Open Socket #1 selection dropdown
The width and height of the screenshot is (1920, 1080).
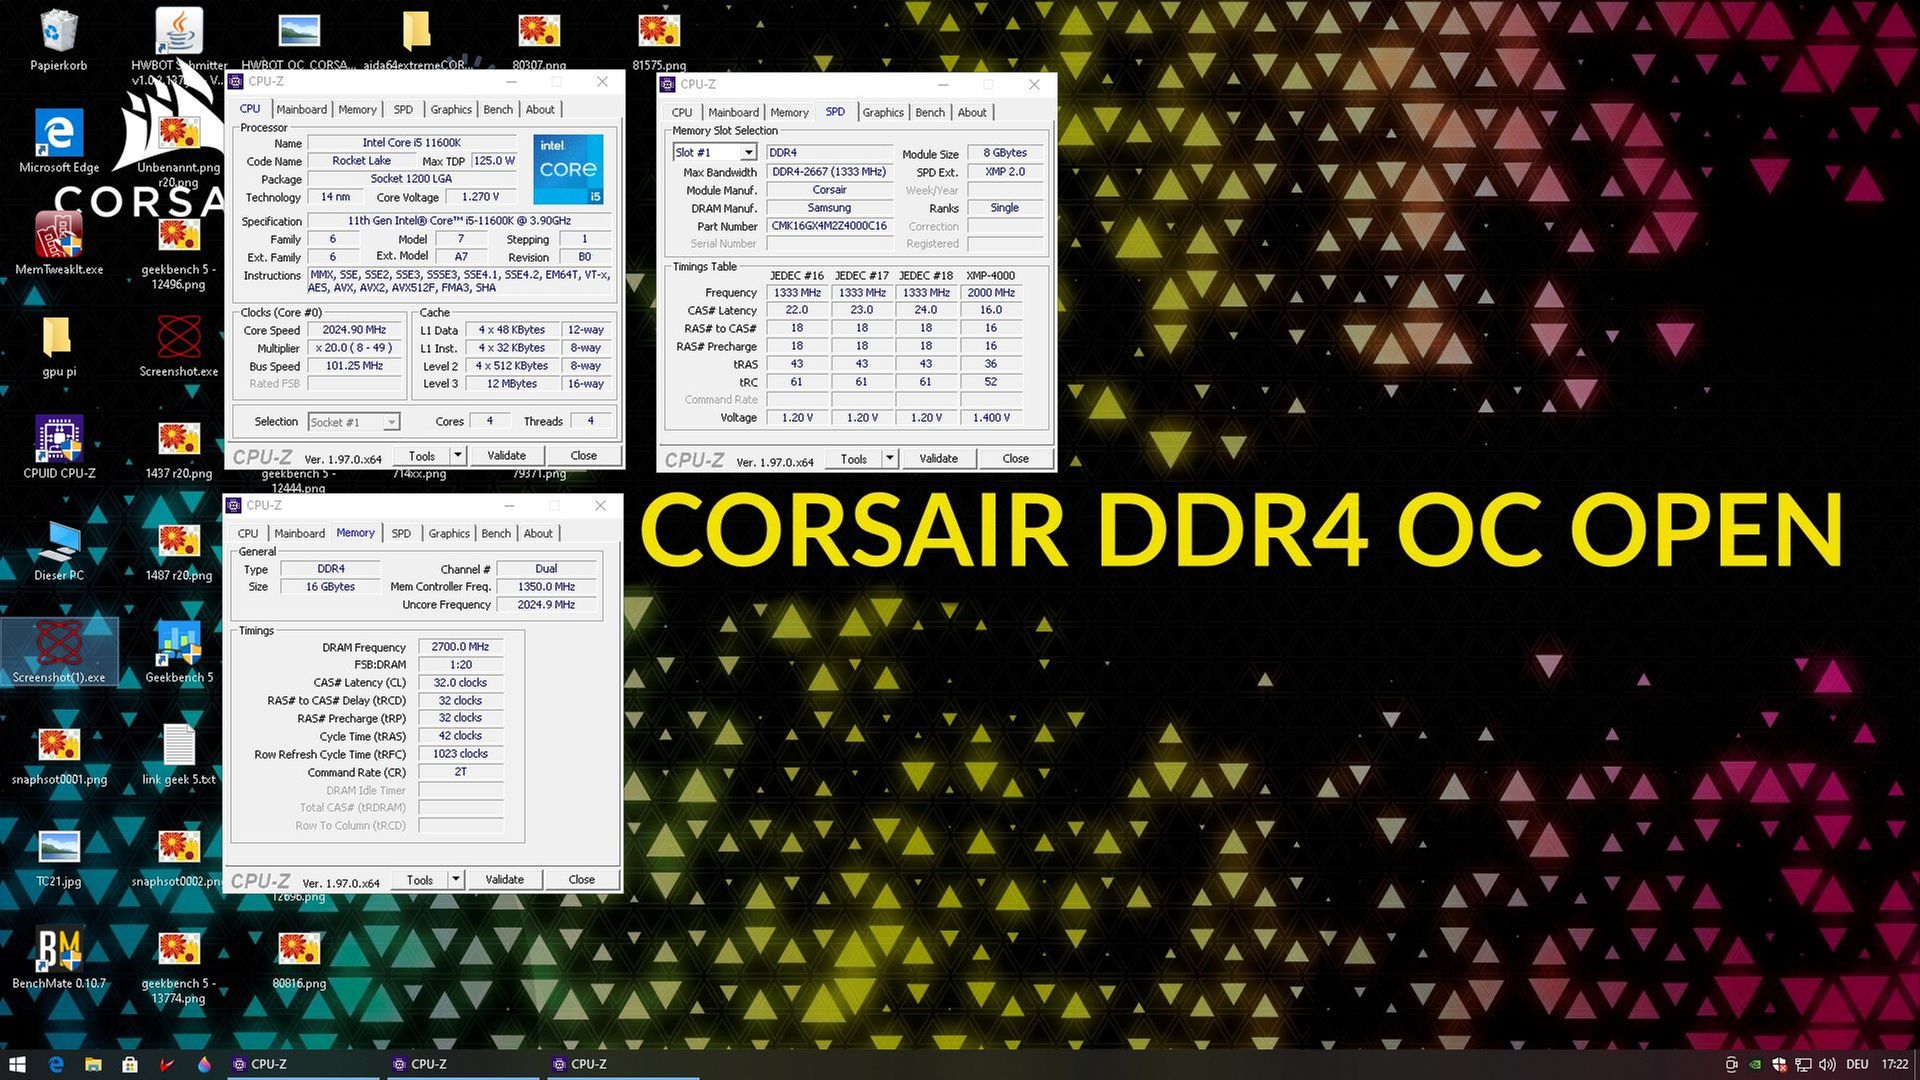[x=354, y=422]
